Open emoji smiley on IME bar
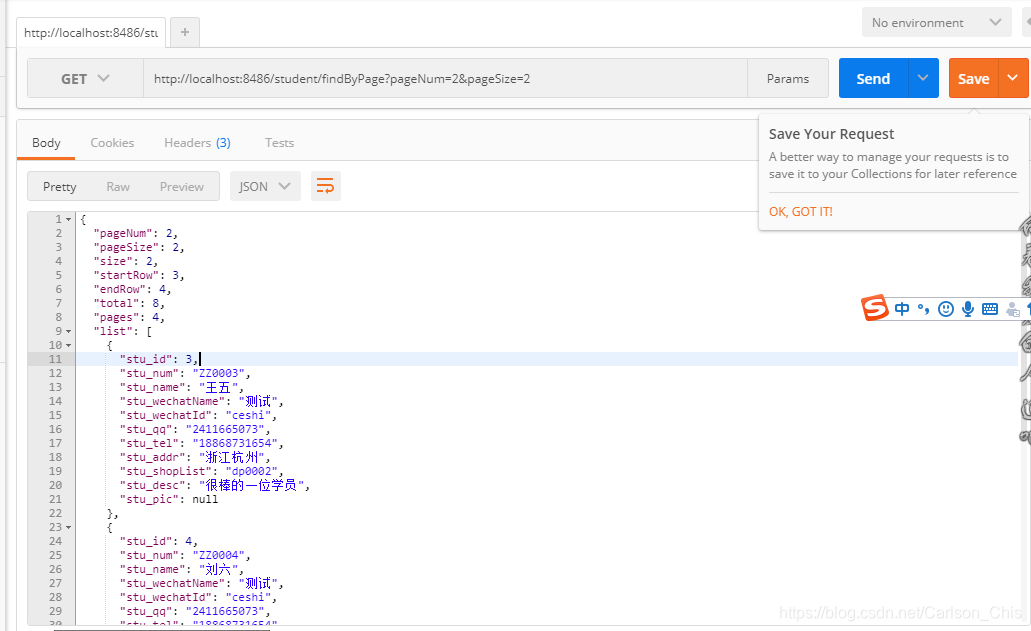The image size is (1031, 631). click(x=946, y=309)
